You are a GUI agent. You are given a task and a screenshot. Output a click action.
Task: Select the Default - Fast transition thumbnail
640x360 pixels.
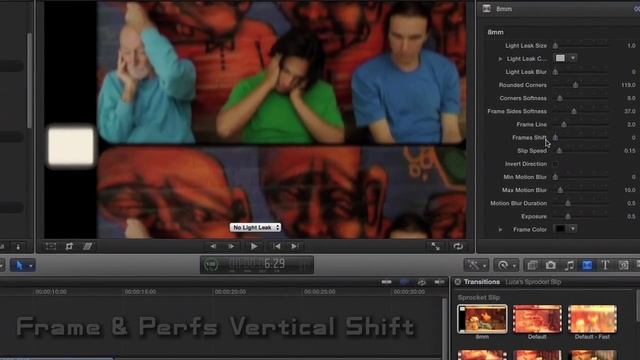(x=592, y=319)
